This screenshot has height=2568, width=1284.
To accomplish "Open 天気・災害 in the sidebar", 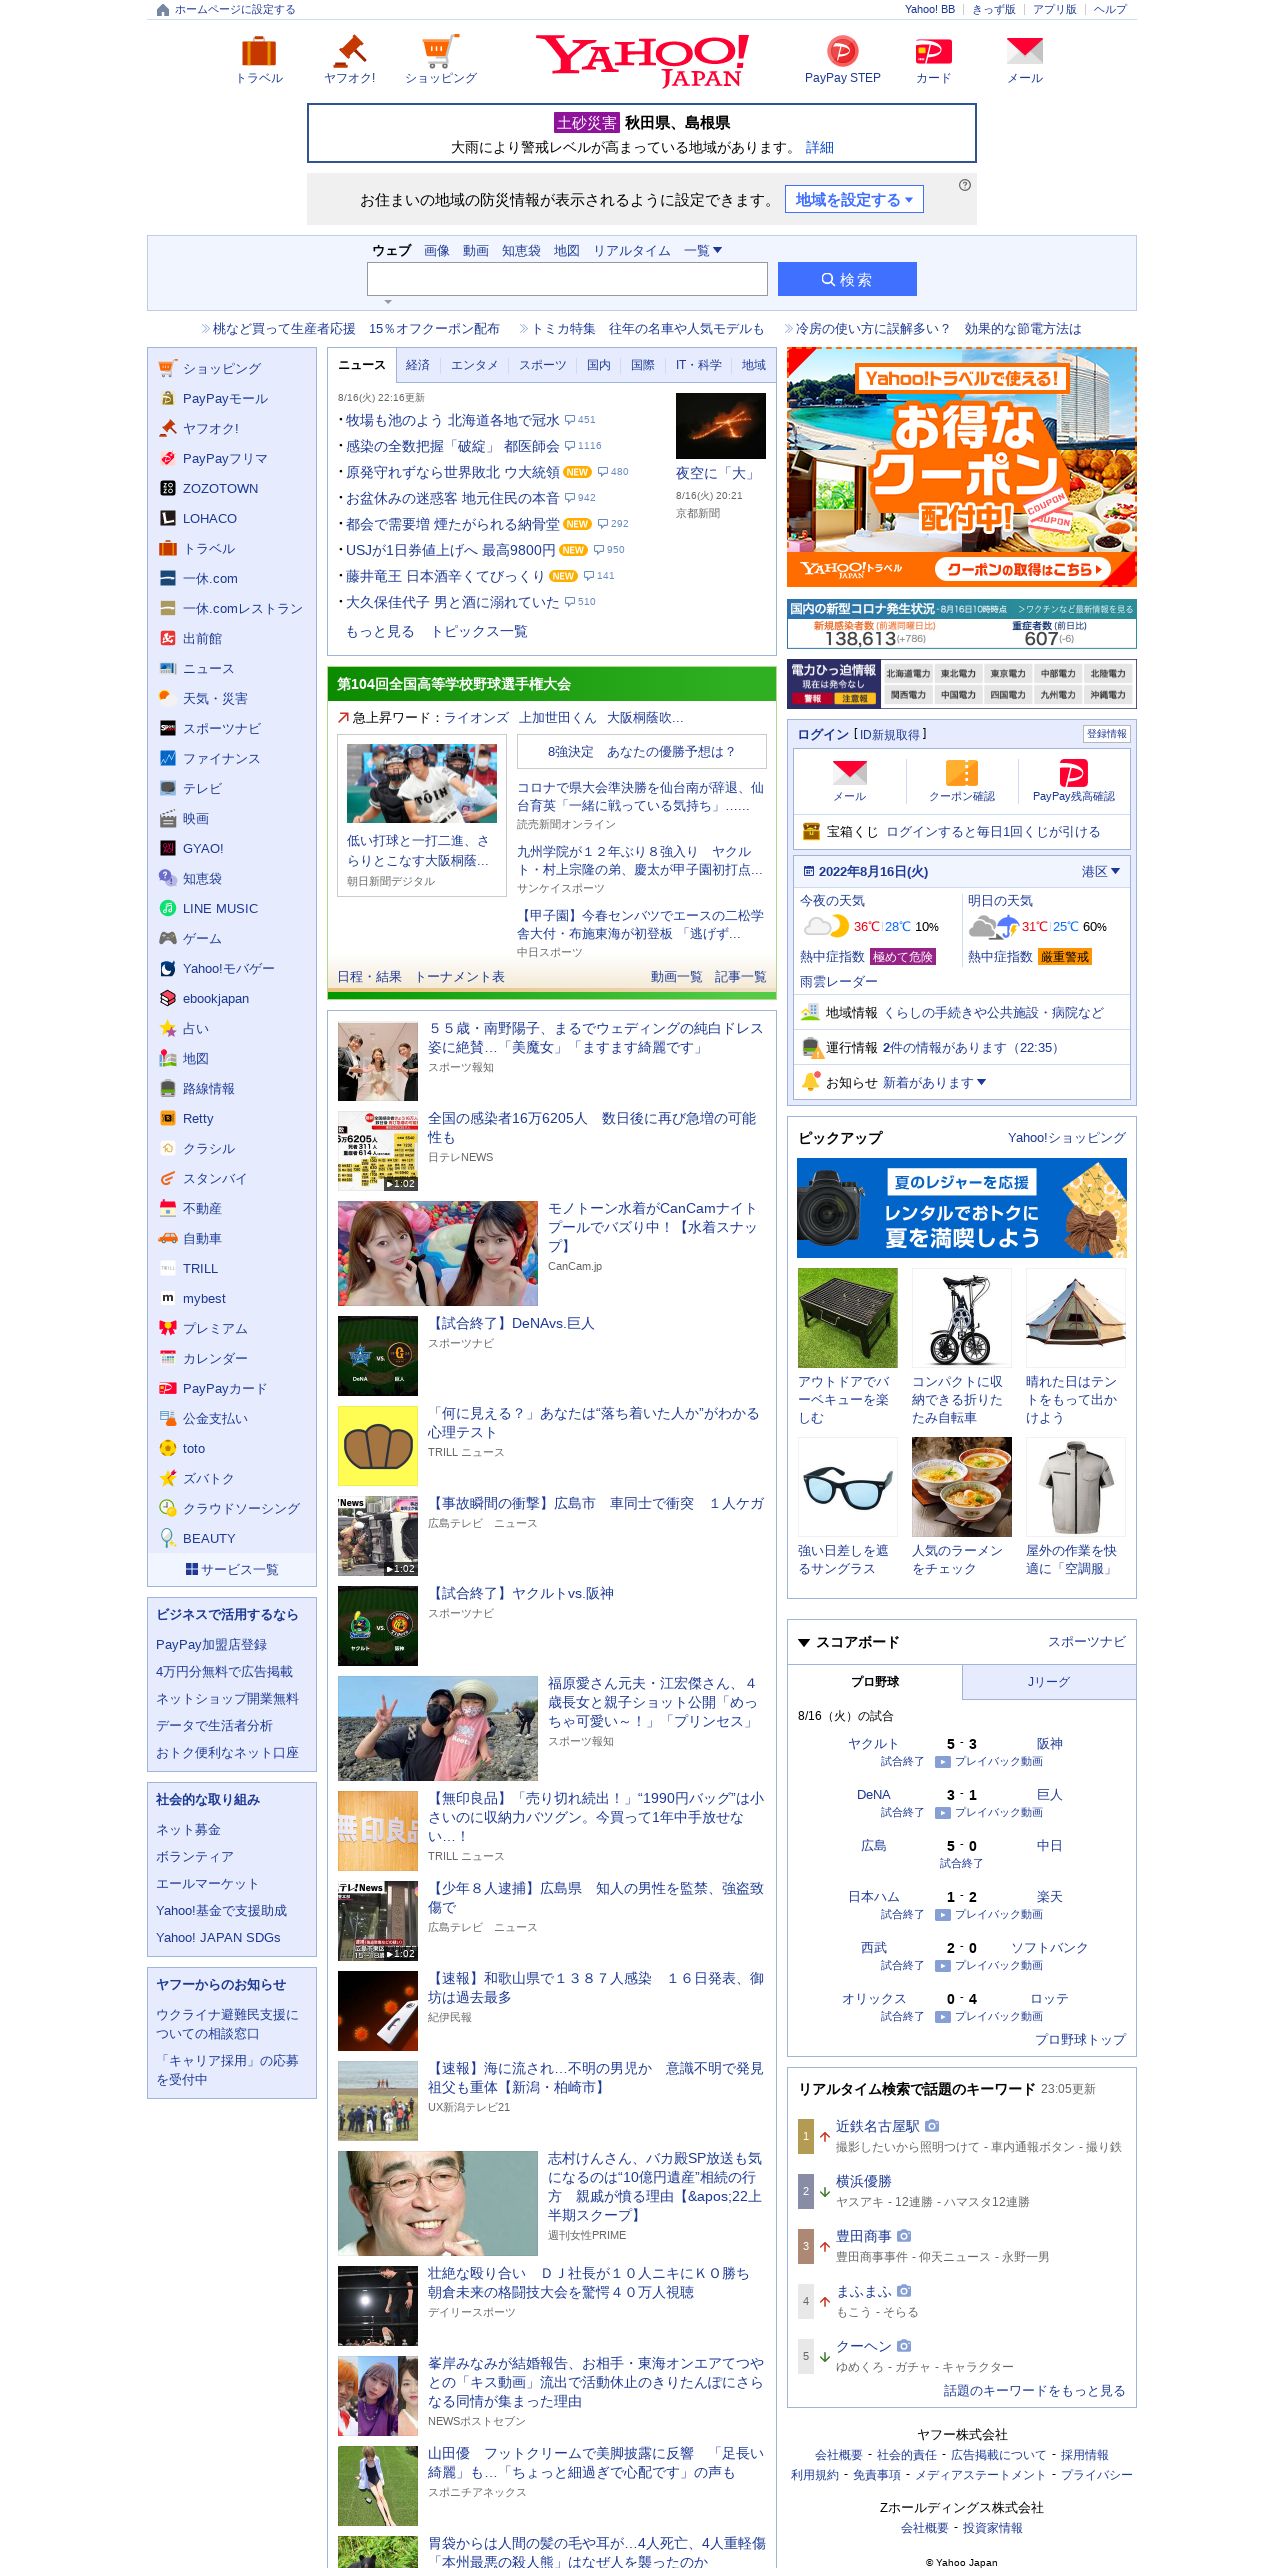I will pyautogui.click(x=215, y=698).
